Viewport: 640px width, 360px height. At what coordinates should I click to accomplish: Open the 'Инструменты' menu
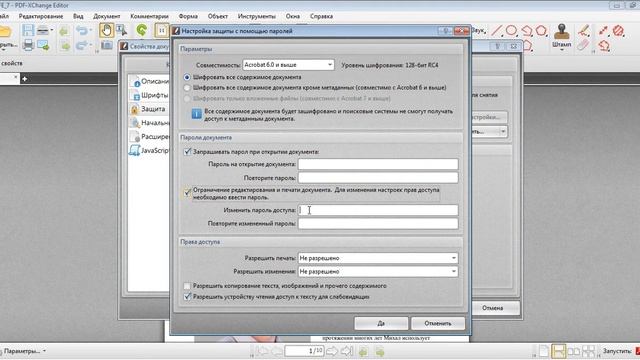point(257,16)
